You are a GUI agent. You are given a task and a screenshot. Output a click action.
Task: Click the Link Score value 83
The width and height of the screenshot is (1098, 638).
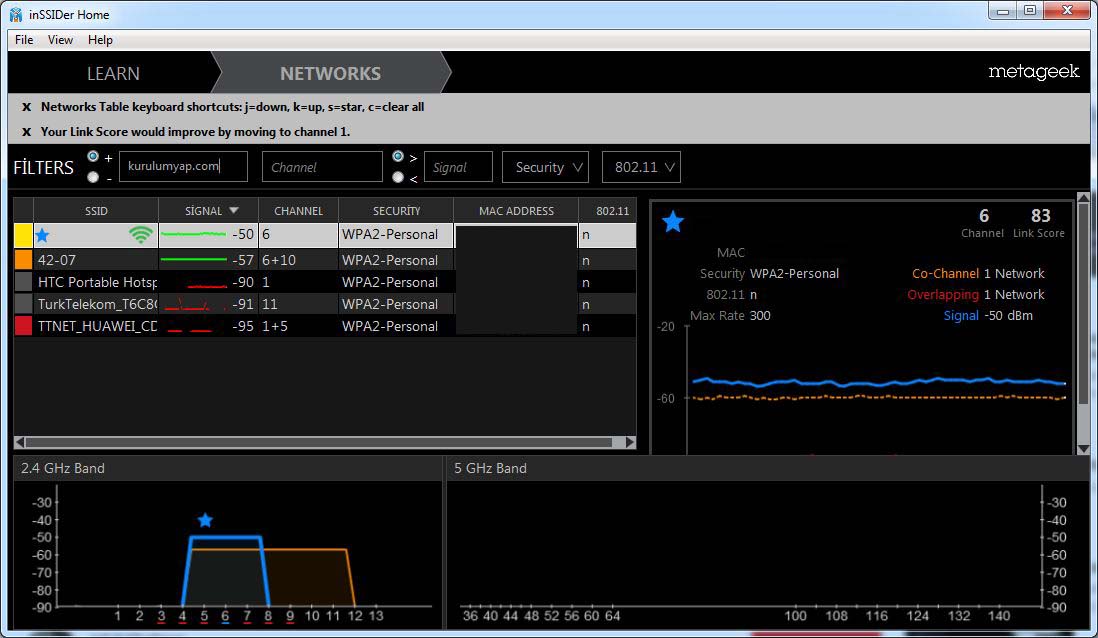point(1041,216)
